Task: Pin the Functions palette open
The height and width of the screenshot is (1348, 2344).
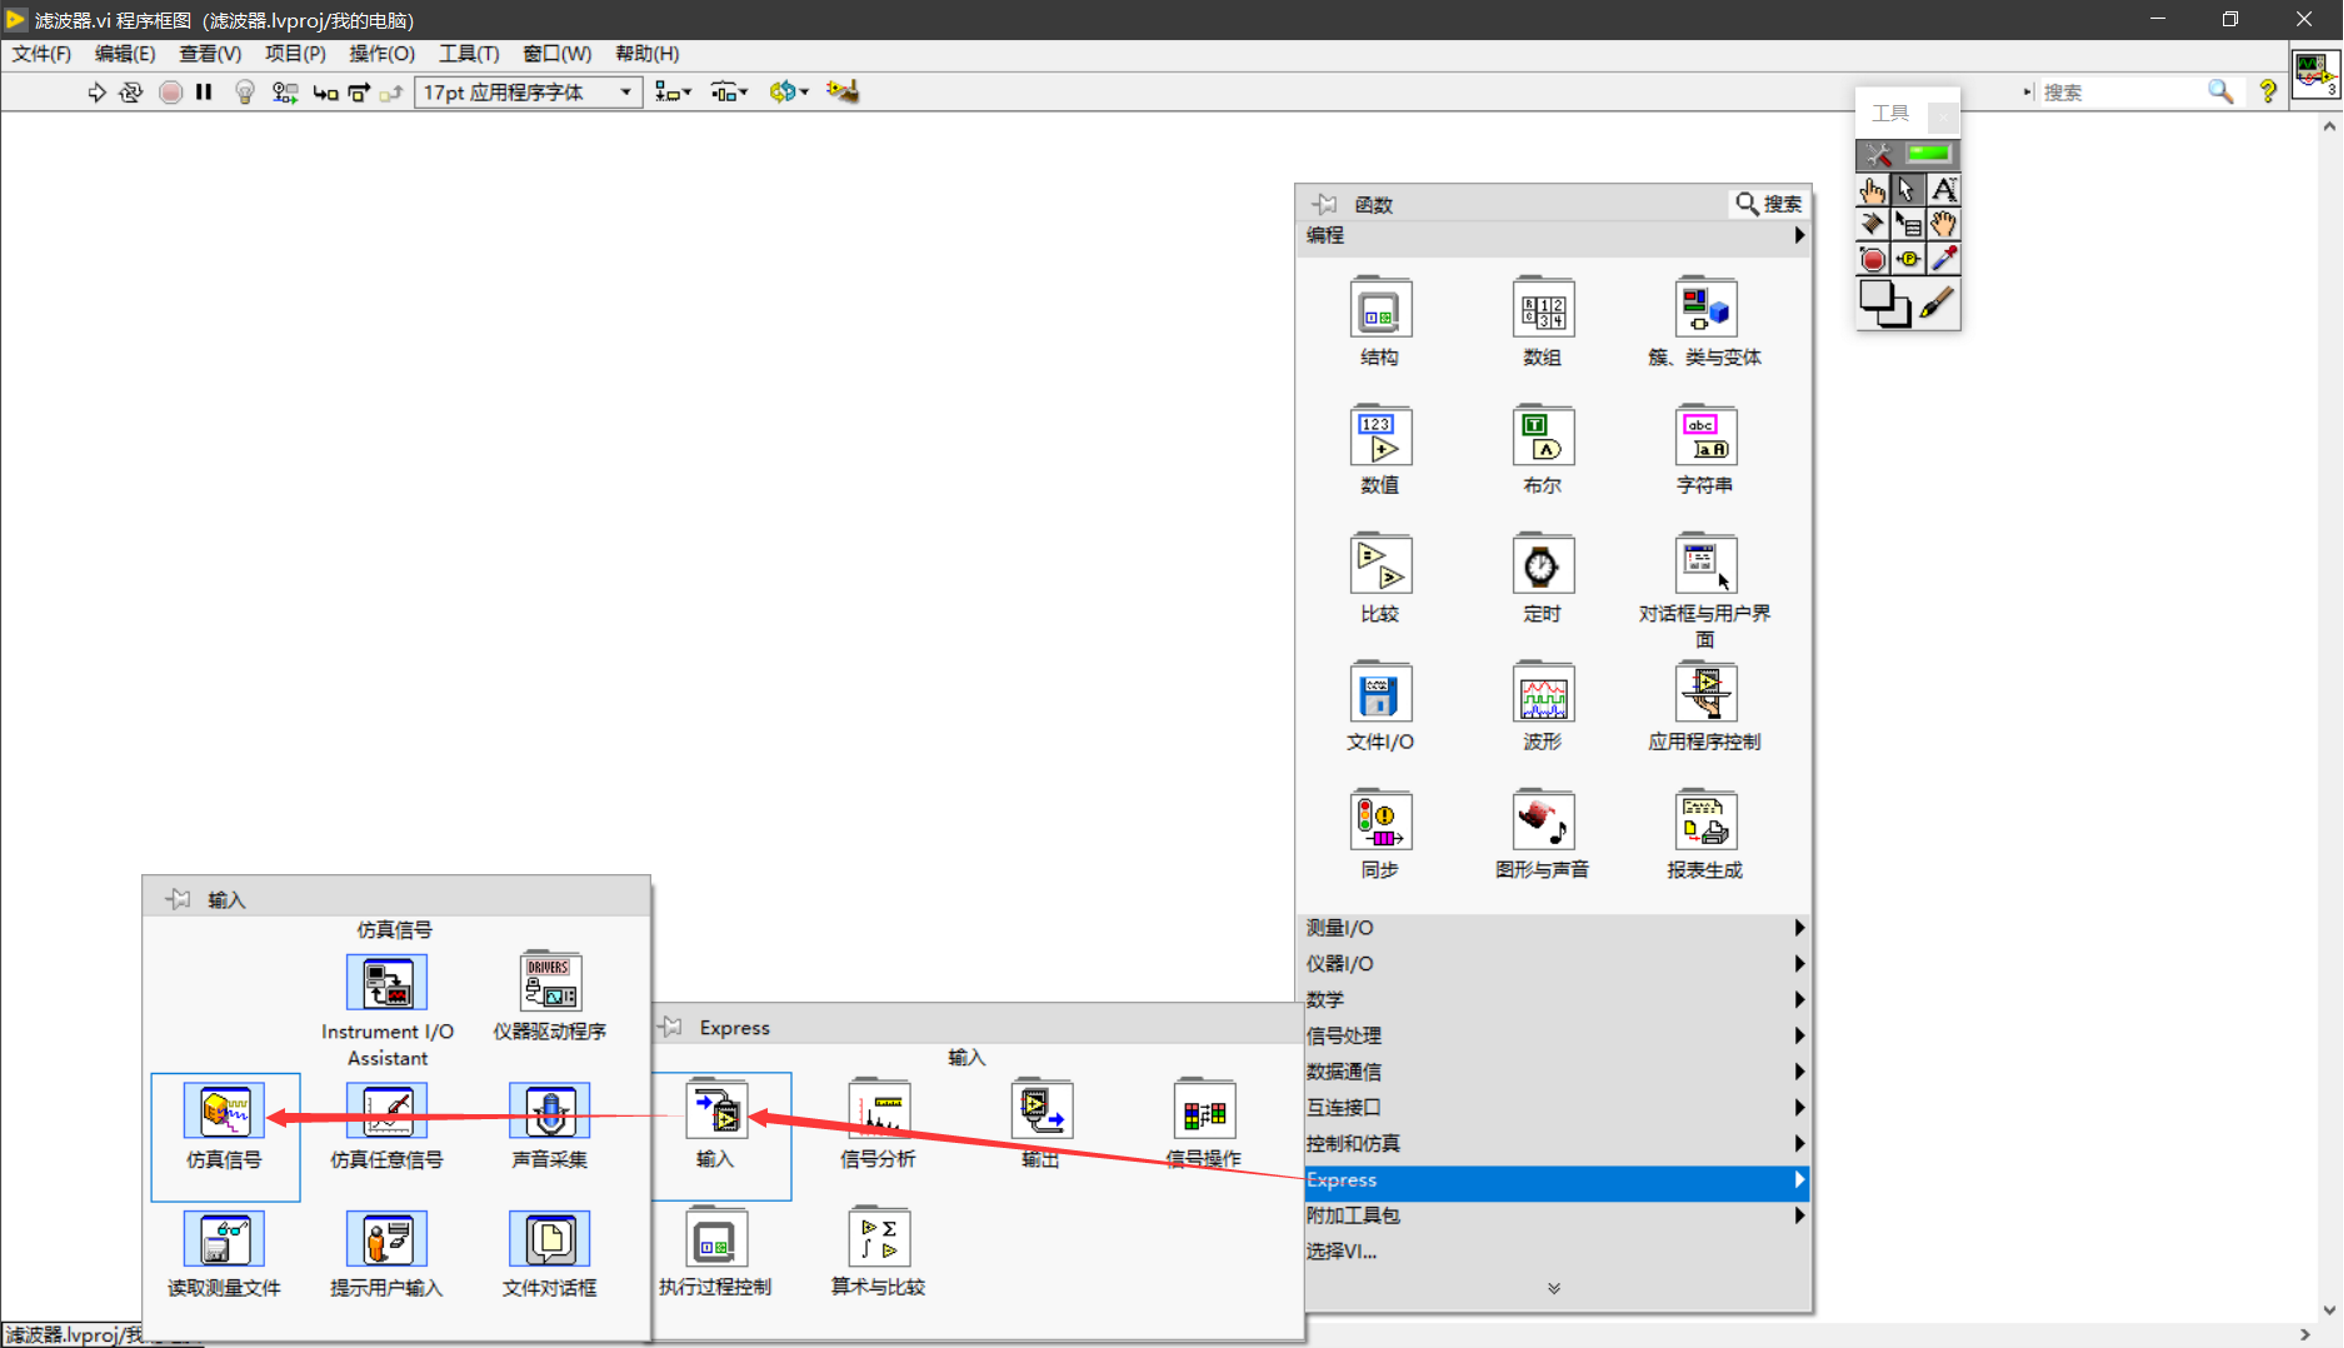Action: point(1324,203)
